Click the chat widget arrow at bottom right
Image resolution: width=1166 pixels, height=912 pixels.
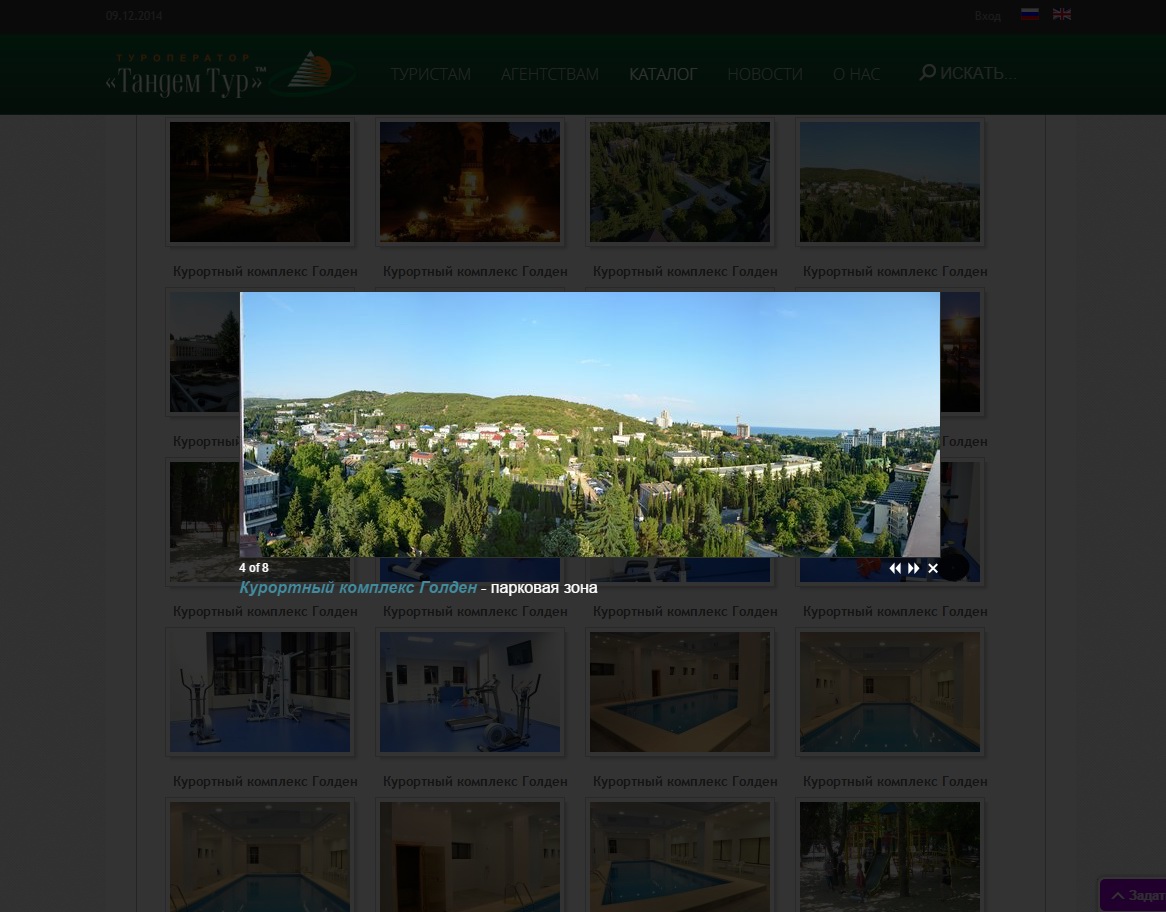[1118, 895]
